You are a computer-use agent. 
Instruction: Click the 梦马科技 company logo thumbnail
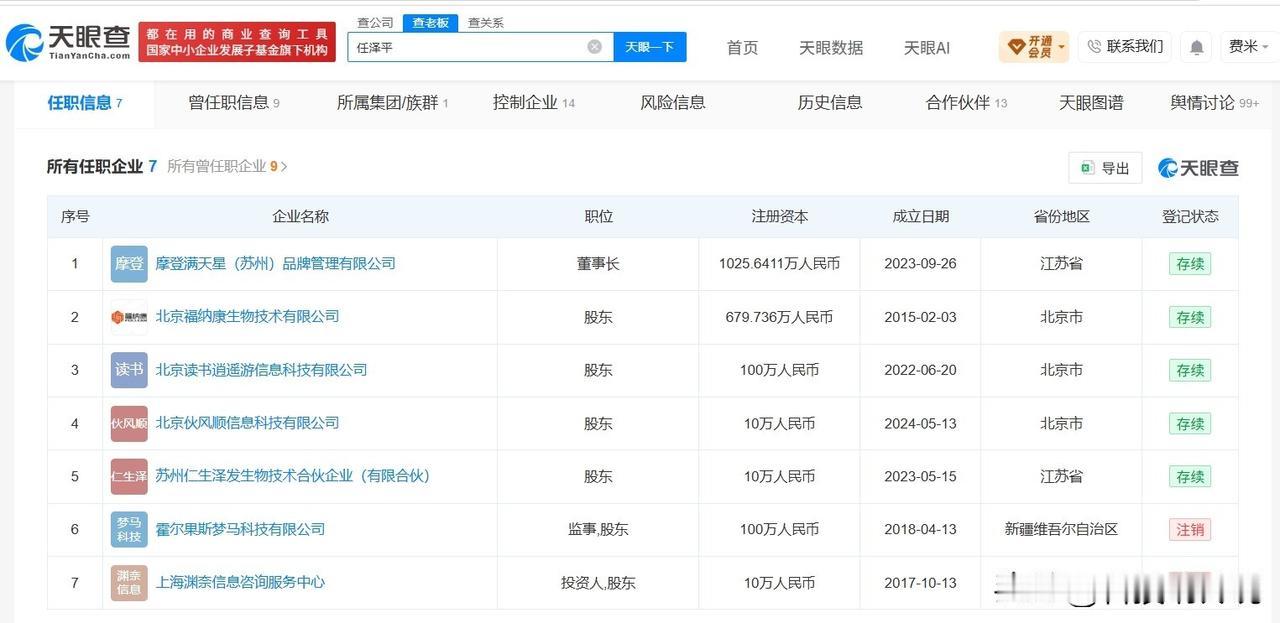tap(129, 529)
